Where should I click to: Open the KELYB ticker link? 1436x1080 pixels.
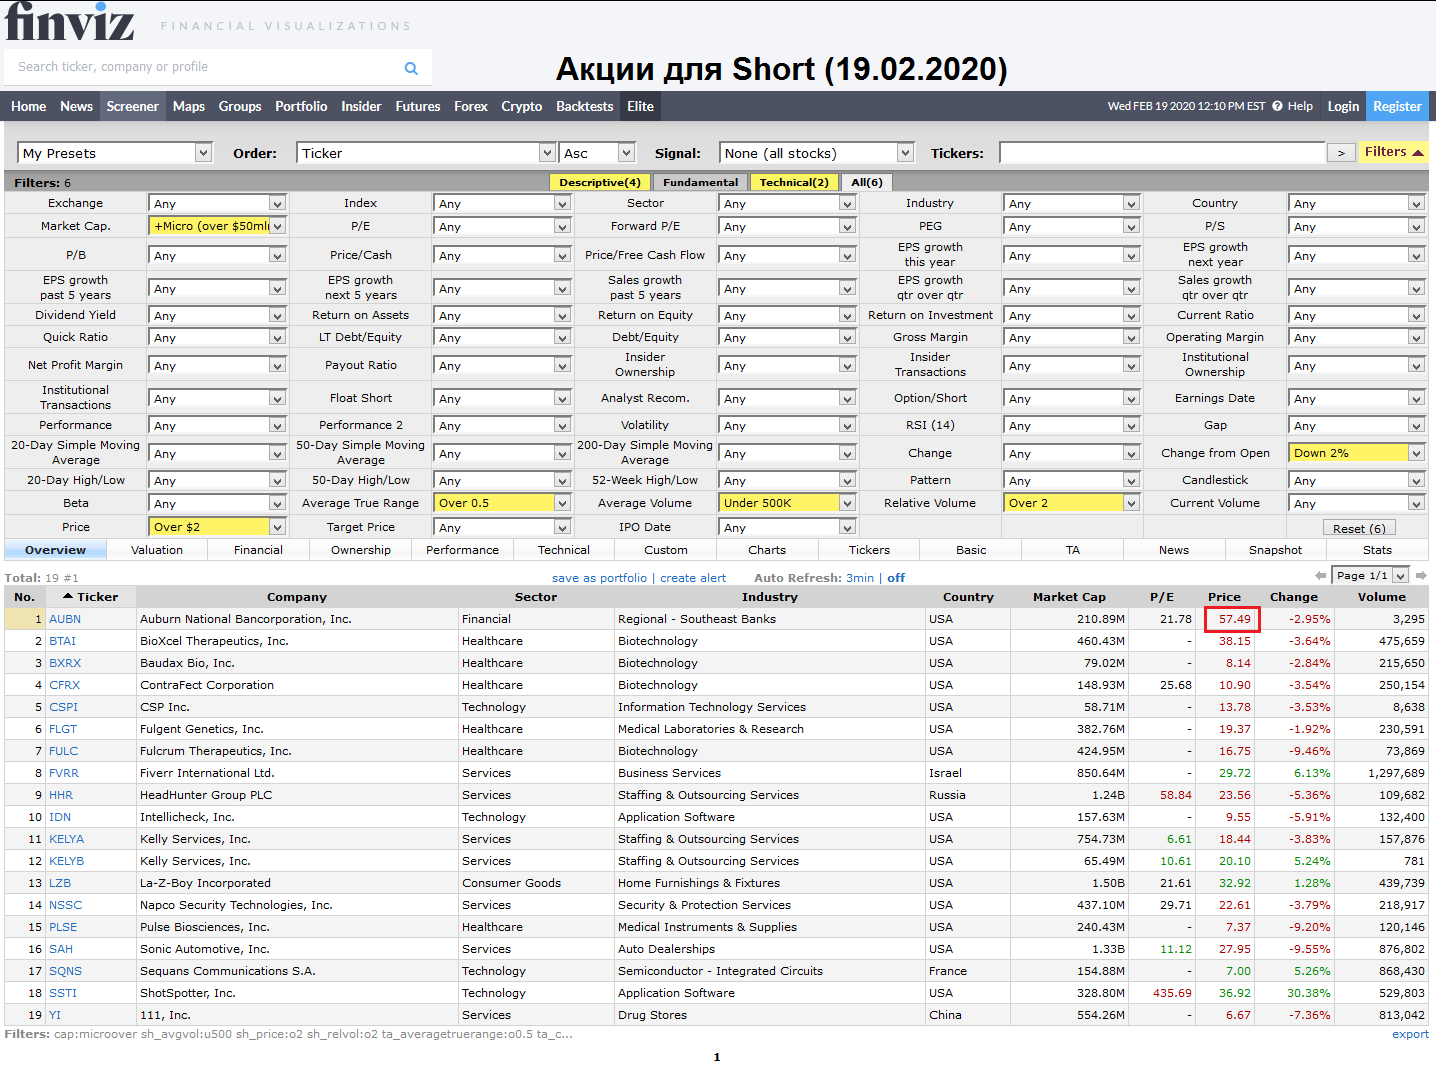point(67,861)
